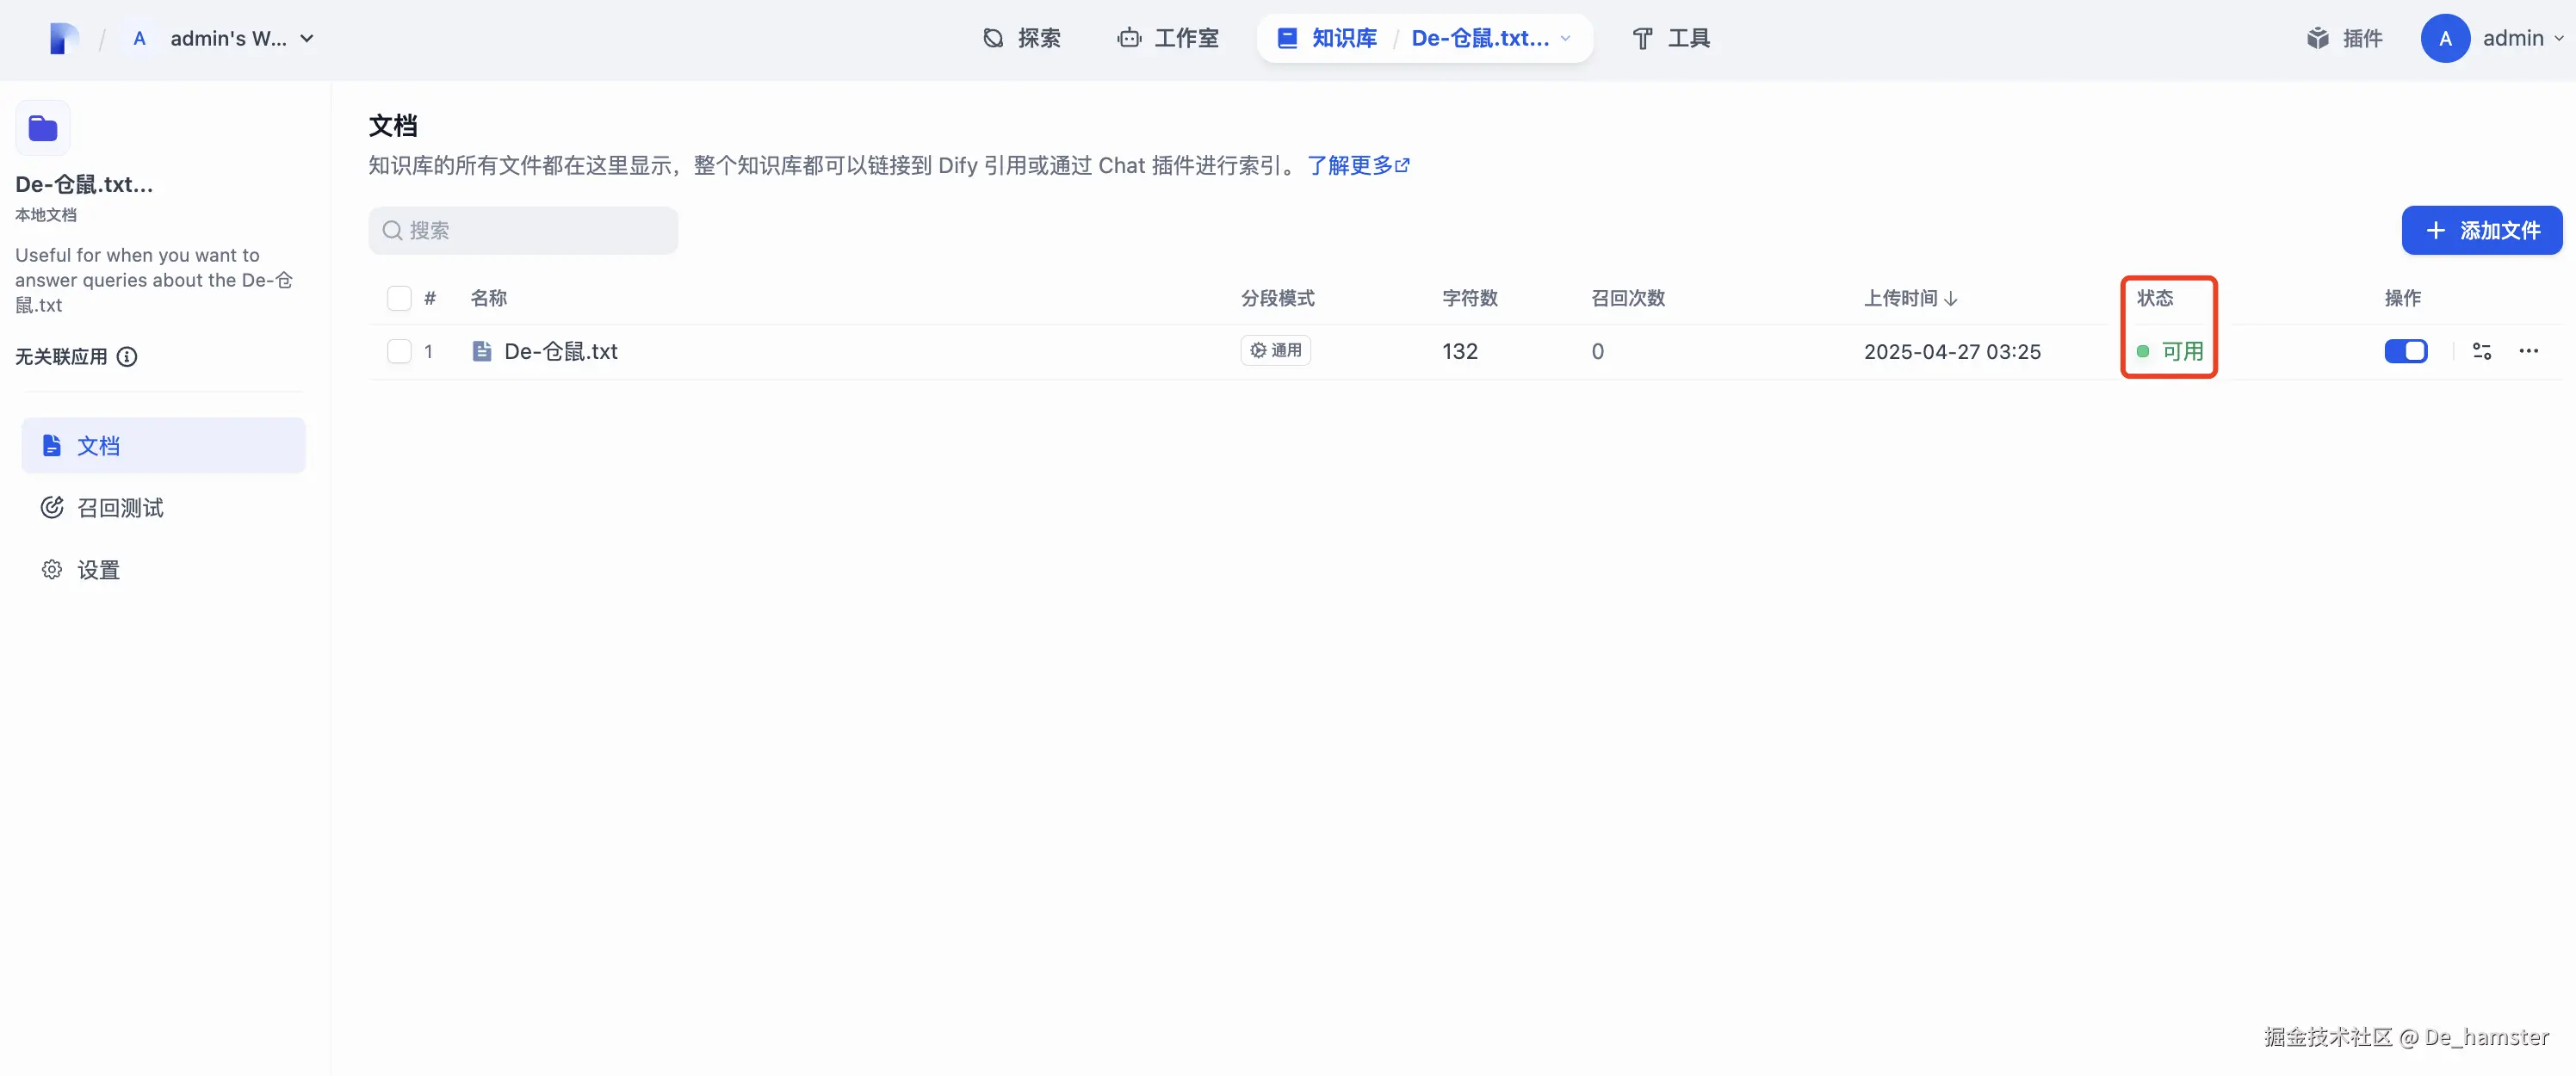The width and height of the screenshot is (2576, 1076).
Task: Expand the knowledge base name dropdown chevron
Action: point(1566,39)
